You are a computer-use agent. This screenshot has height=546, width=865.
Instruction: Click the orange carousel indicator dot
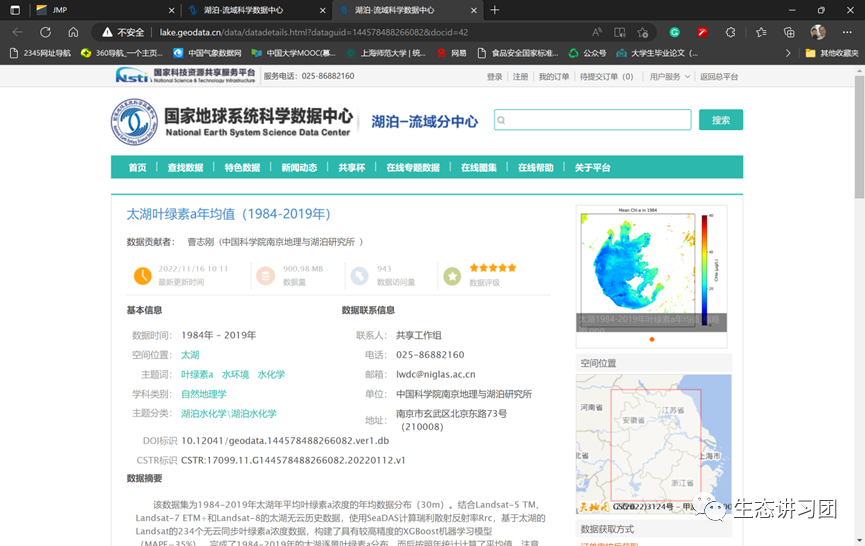(x=652, y=339)
